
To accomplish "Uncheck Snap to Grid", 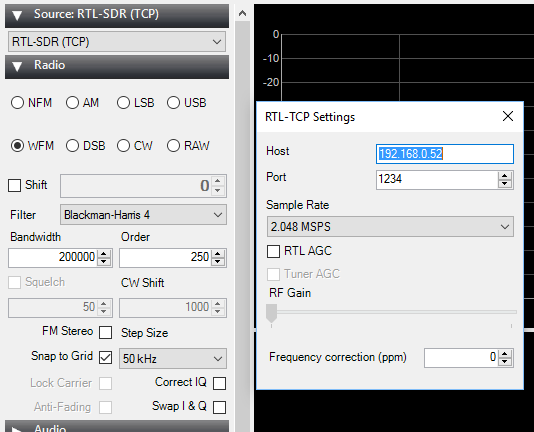I will [106, 358].
